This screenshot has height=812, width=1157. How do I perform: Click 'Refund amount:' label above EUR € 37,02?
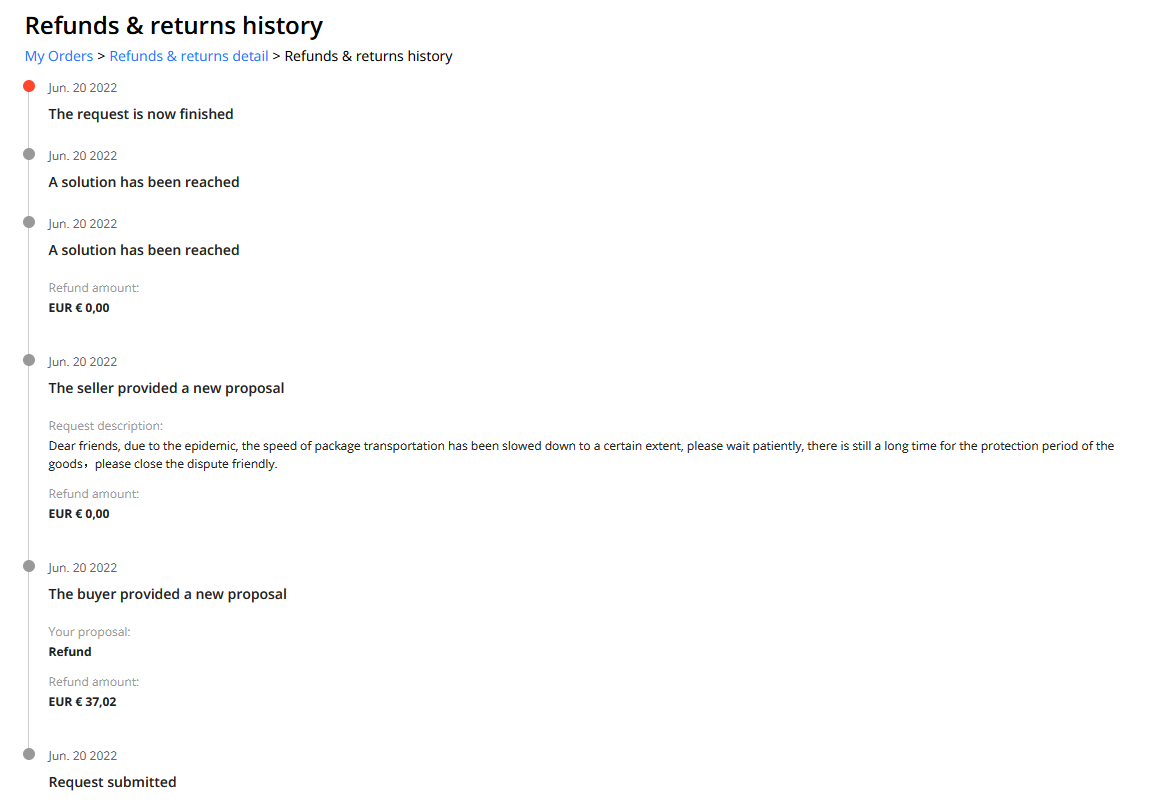tap(94, 682)
